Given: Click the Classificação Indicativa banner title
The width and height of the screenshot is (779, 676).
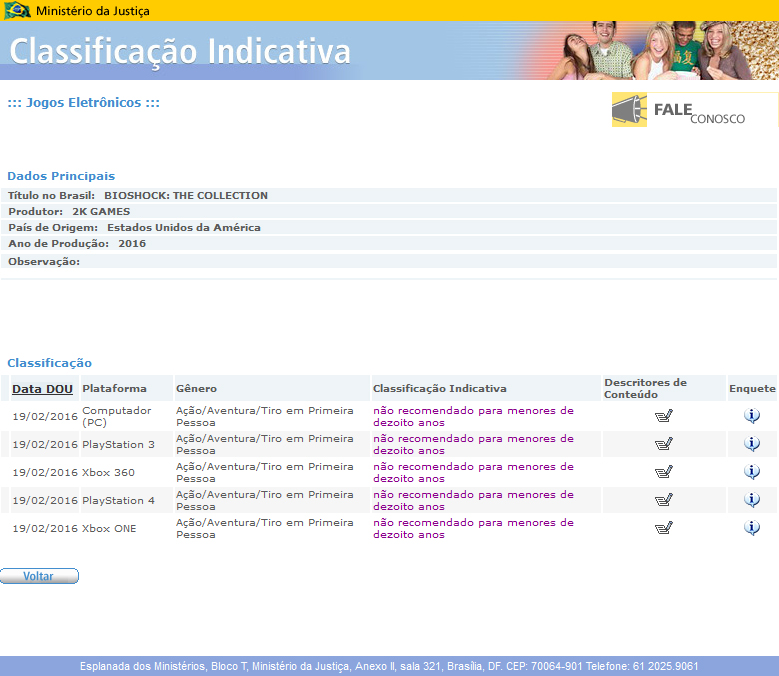Looking at the screenshot, I should pyautogui.click(x=180, y=51).
